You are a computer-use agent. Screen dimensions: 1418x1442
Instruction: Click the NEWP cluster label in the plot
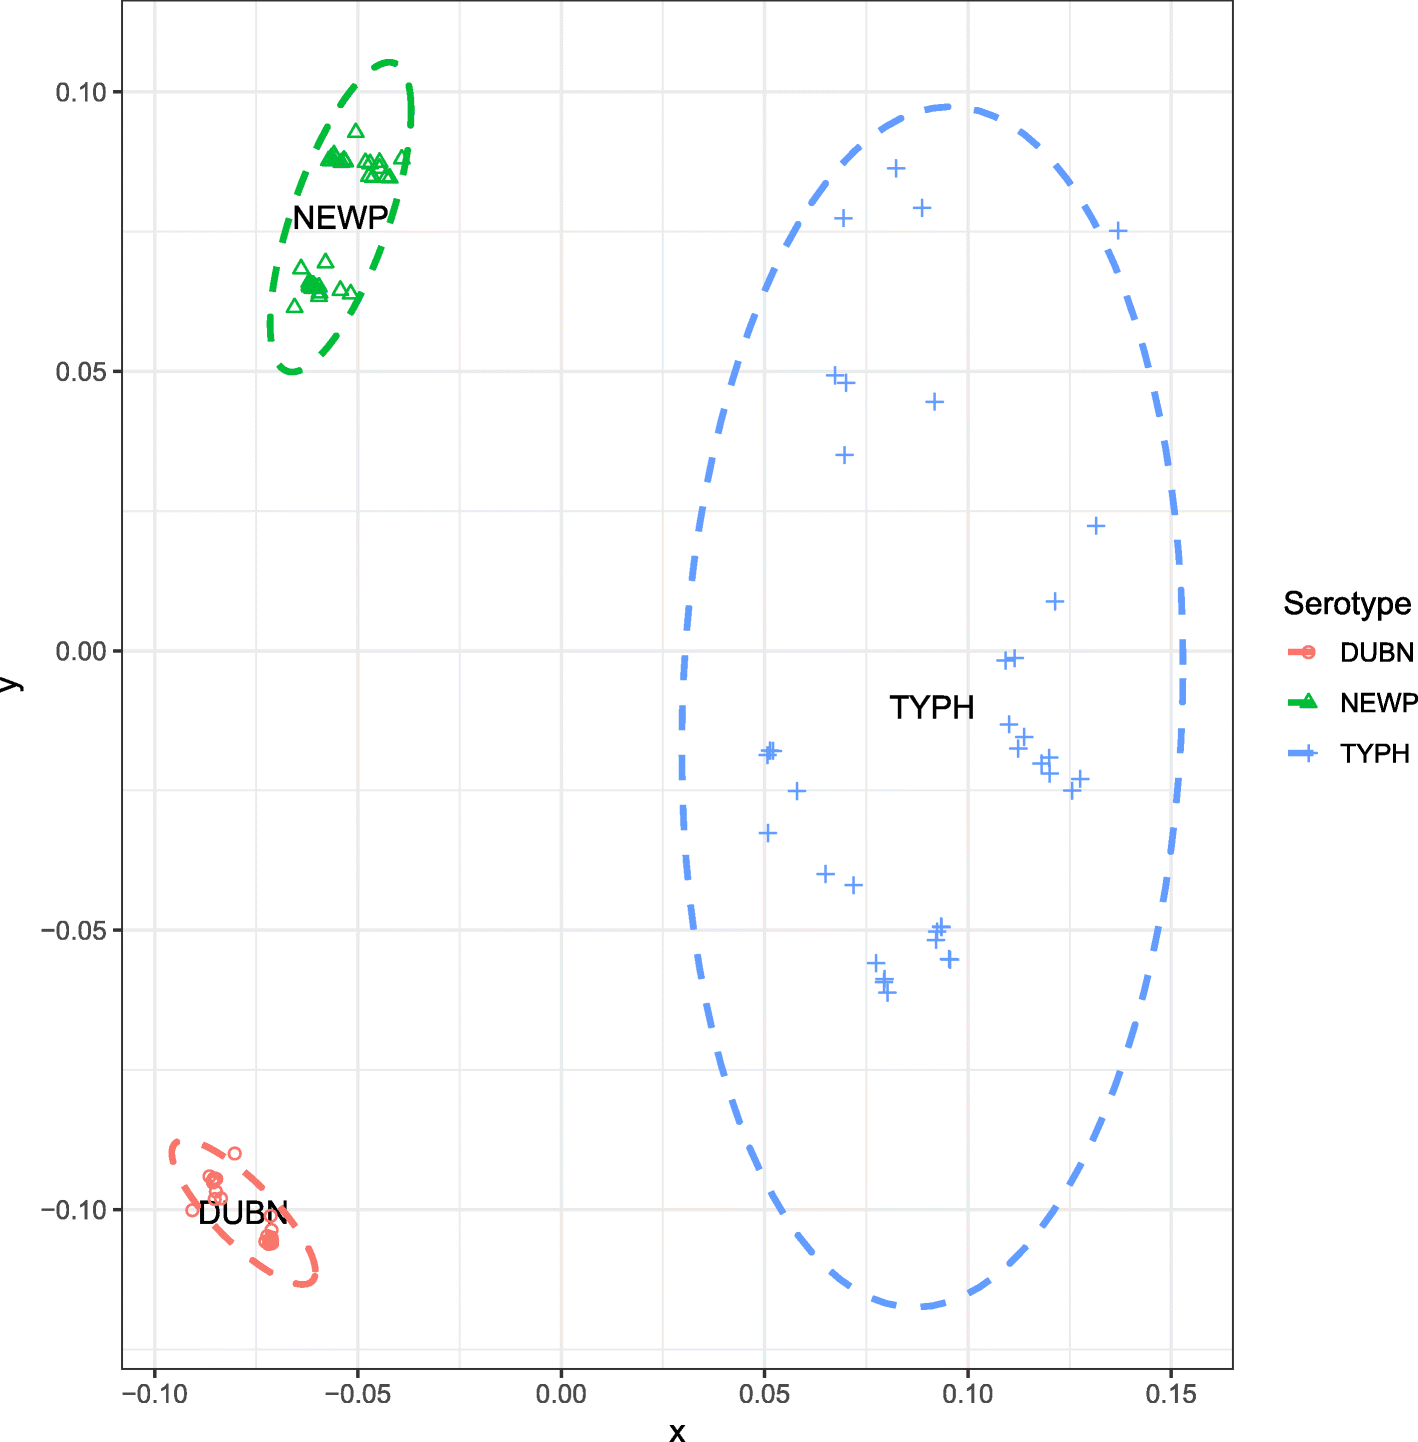point(340,218)
